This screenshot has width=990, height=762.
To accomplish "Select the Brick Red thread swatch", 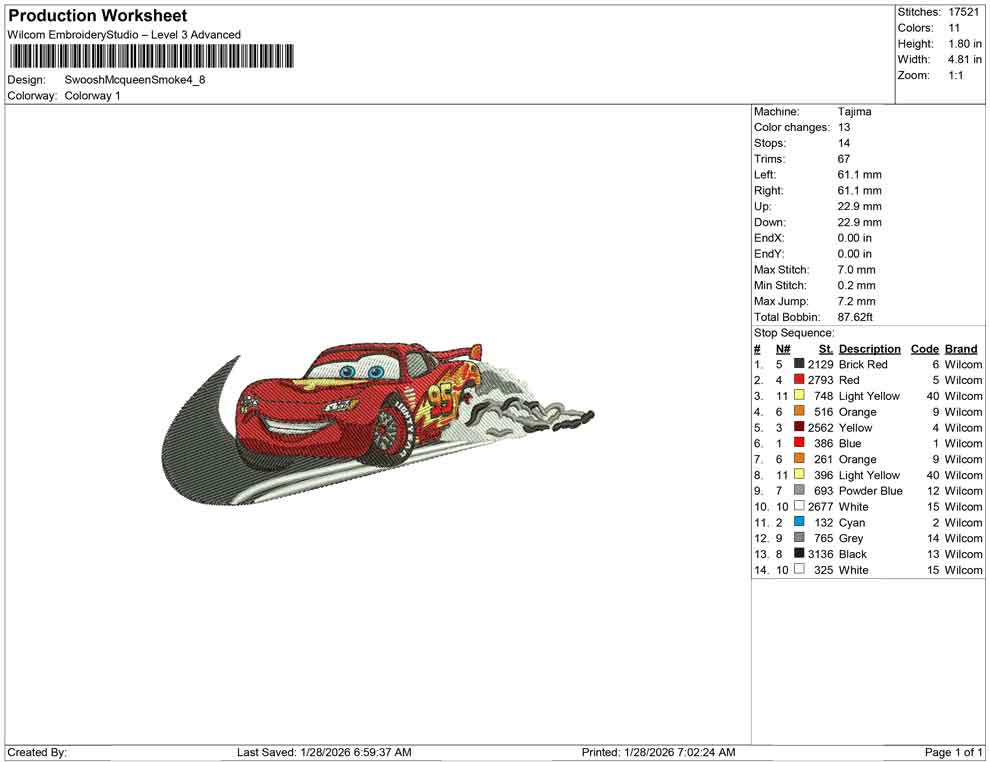I will [799, 364].
